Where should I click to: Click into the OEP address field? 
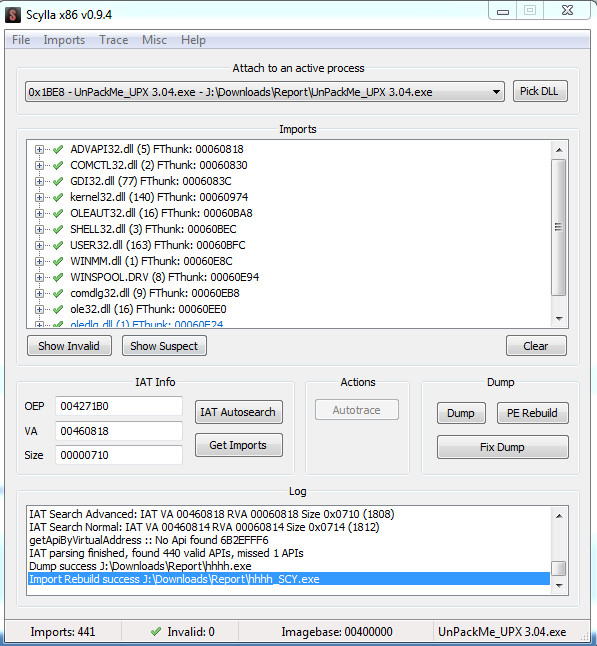point(119,406)
